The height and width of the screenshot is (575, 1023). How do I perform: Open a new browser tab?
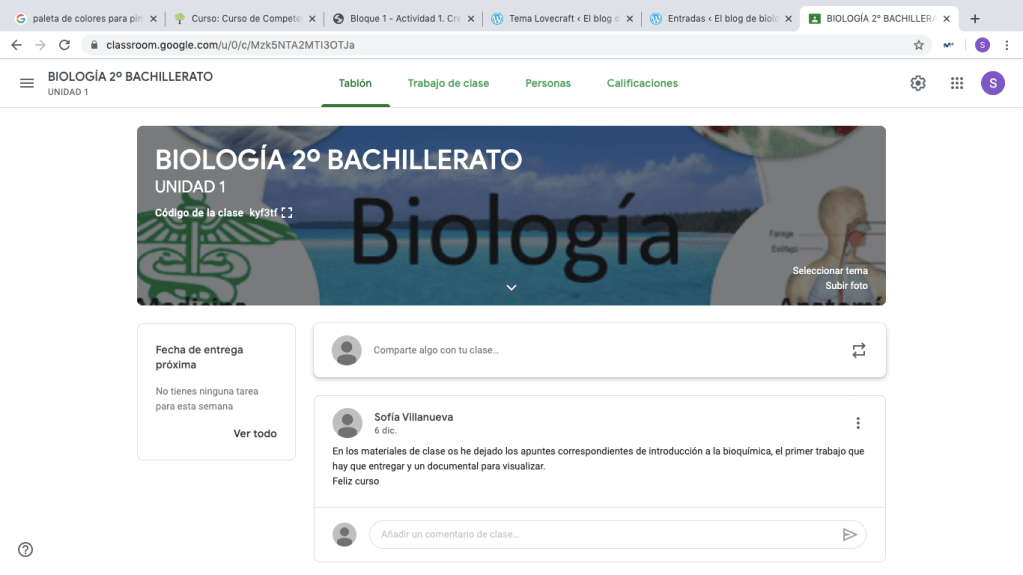point(975,18)
